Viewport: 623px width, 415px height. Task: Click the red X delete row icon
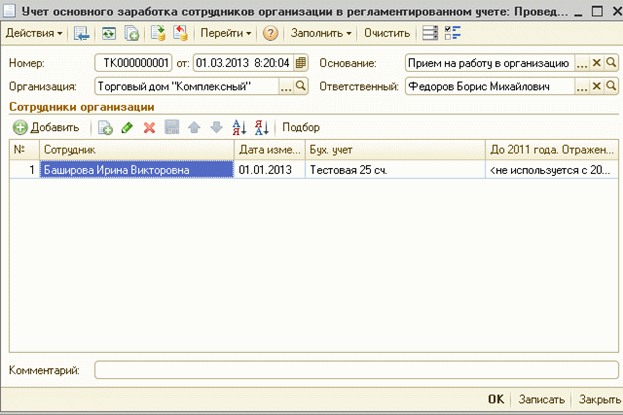click(149, 128)
